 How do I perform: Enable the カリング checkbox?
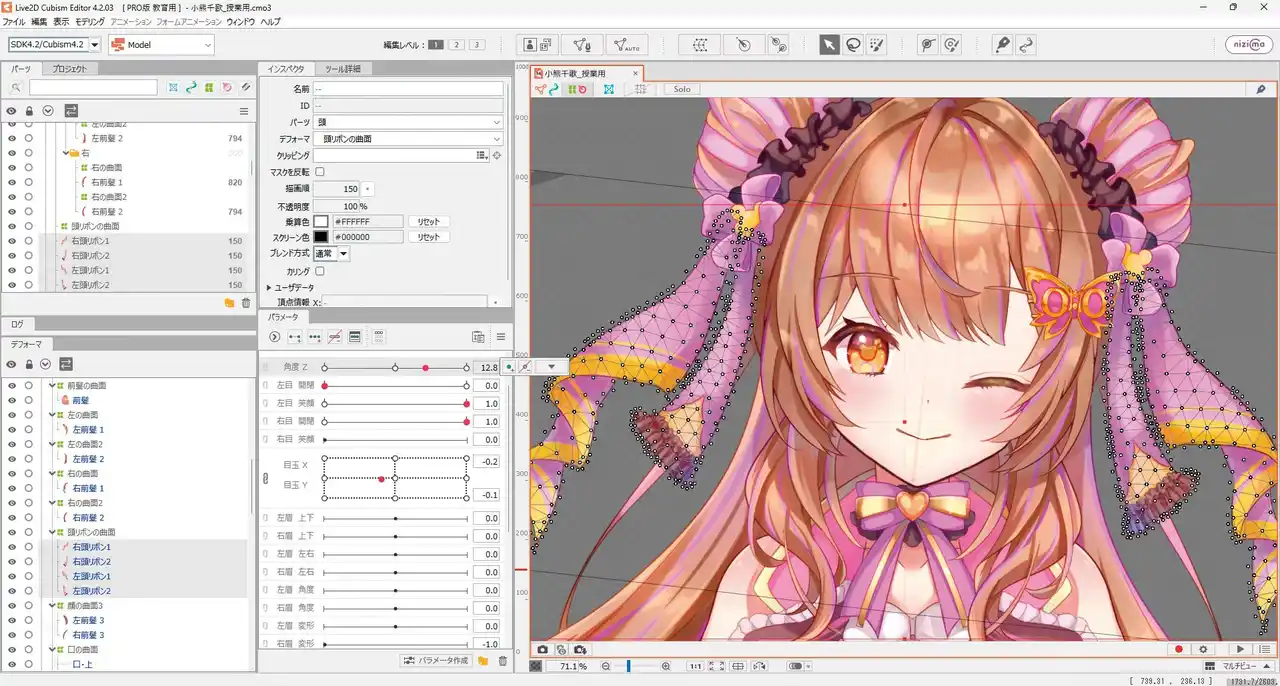pyautogui.click(x=320, y=271)
